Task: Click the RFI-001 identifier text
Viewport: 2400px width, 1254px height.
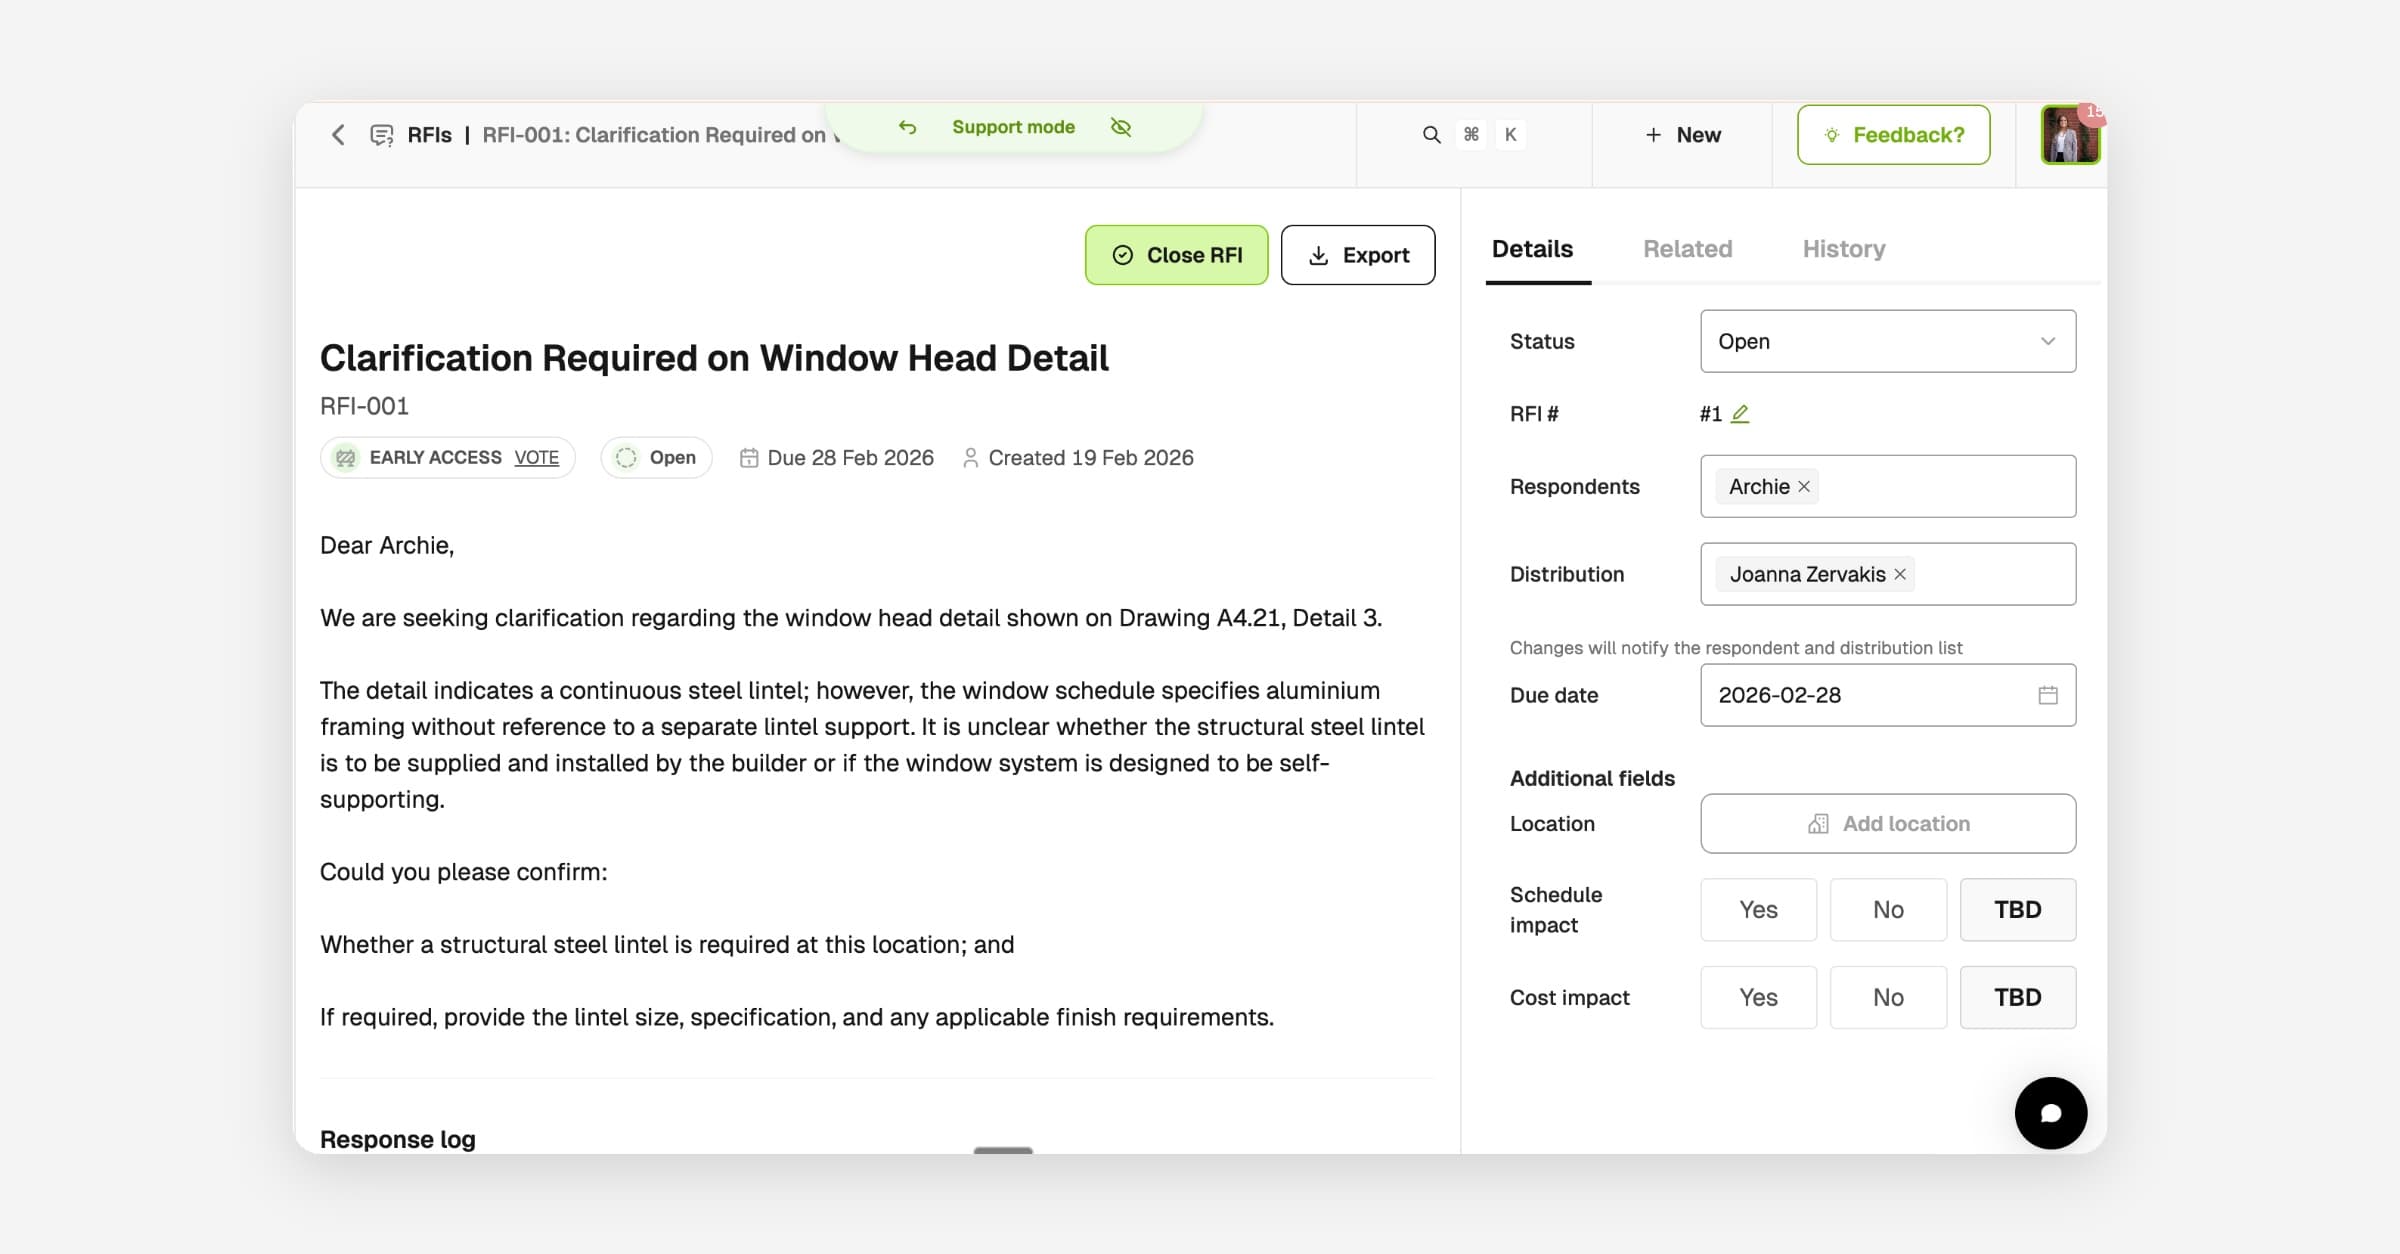Action: tap(364, 406)
